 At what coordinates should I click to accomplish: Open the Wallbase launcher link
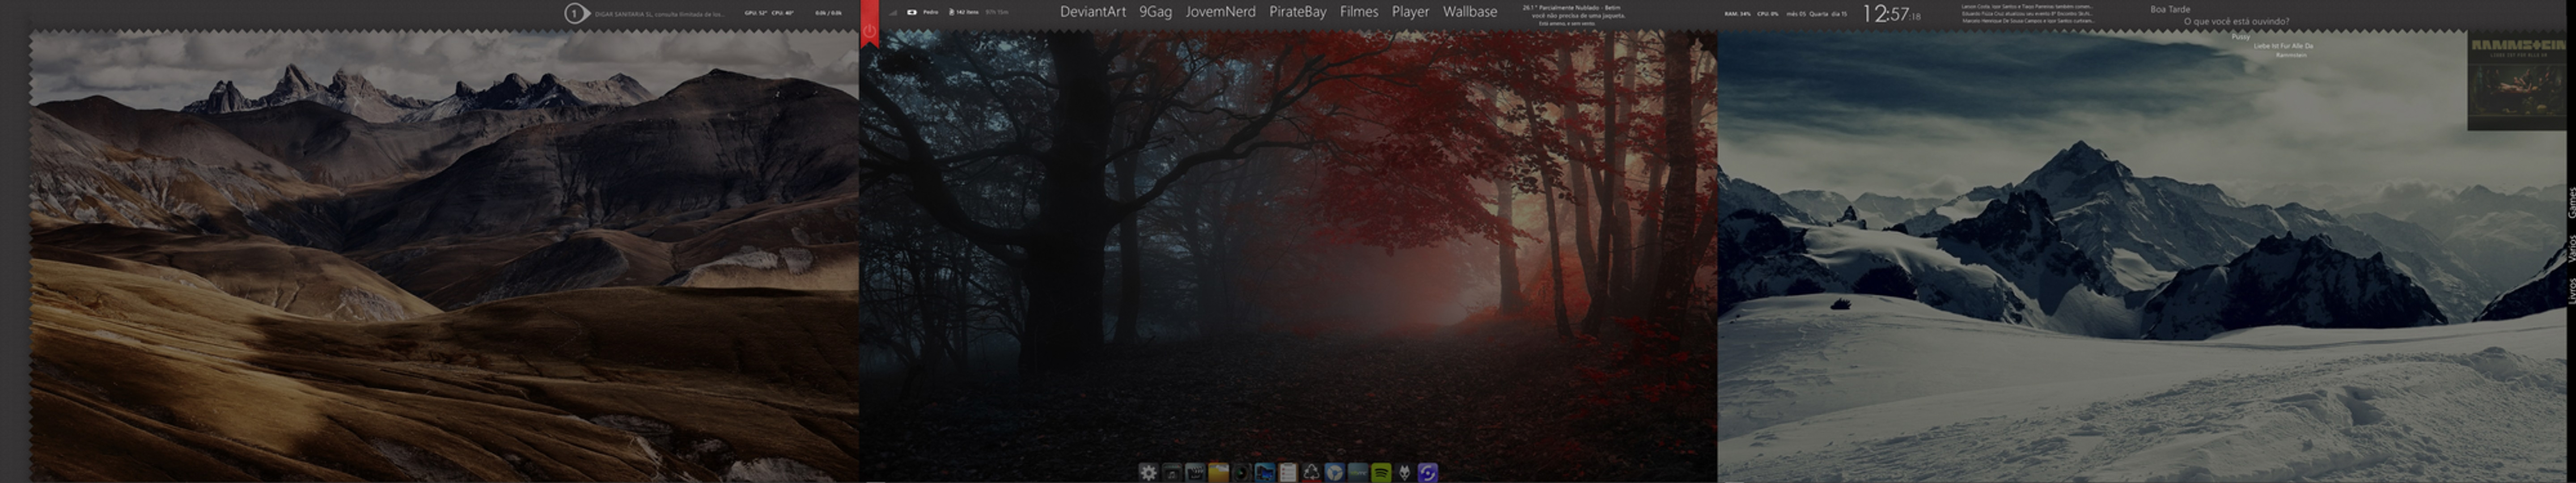pyautogui.click(x=1469, y=12)
